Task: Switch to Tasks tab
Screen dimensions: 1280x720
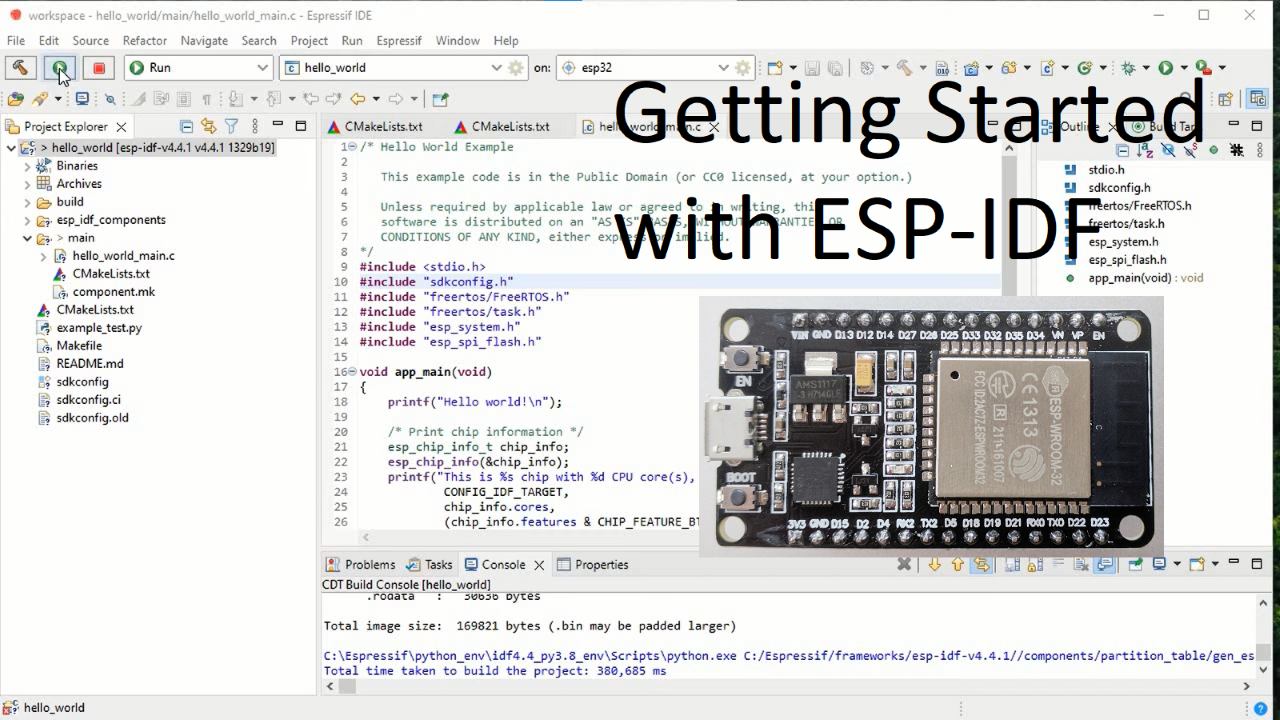Action: pos(430,565)
